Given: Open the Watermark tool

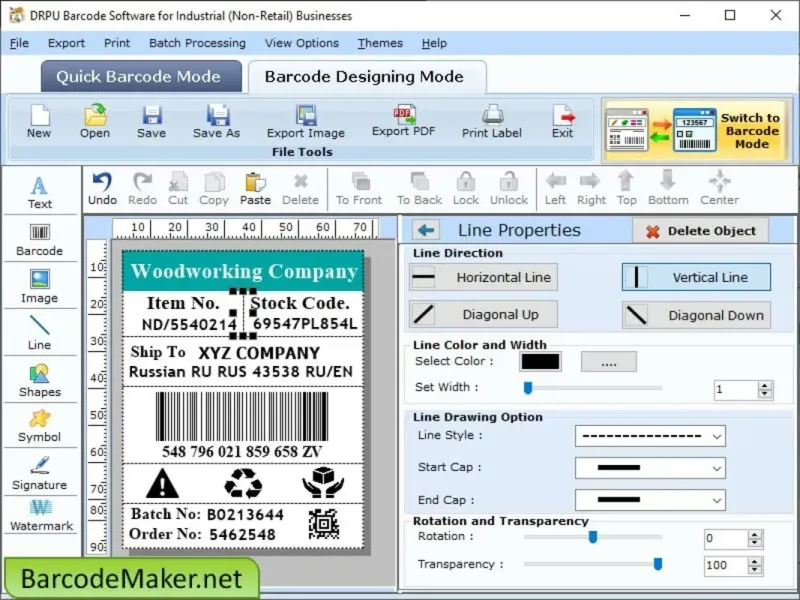Looking at the screenshot, I should [x=41, y=515].
